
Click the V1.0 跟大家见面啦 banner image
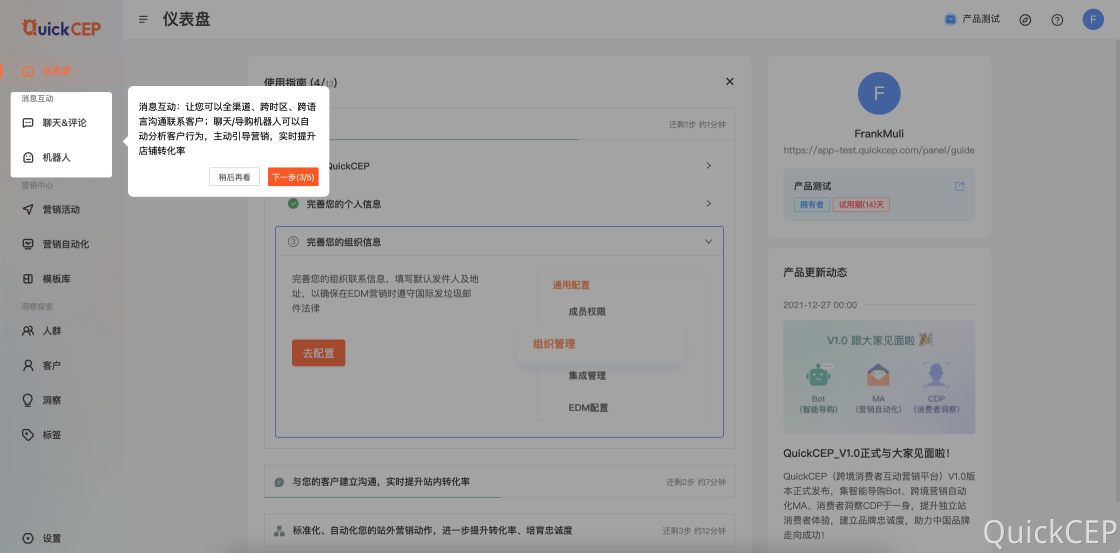[x=879, y=377]
